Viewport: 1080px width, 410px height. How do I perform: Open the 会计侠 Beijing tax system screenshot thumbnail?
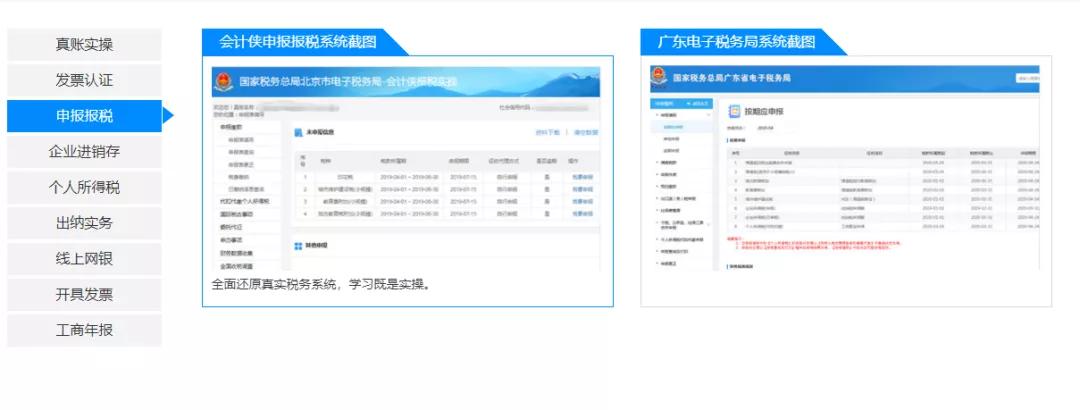(x=406, y=168)
